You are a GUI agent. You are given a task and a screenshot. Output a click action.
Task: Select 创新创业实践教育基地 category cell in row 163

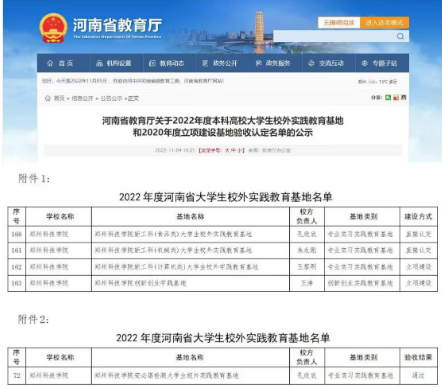[362, 283]
